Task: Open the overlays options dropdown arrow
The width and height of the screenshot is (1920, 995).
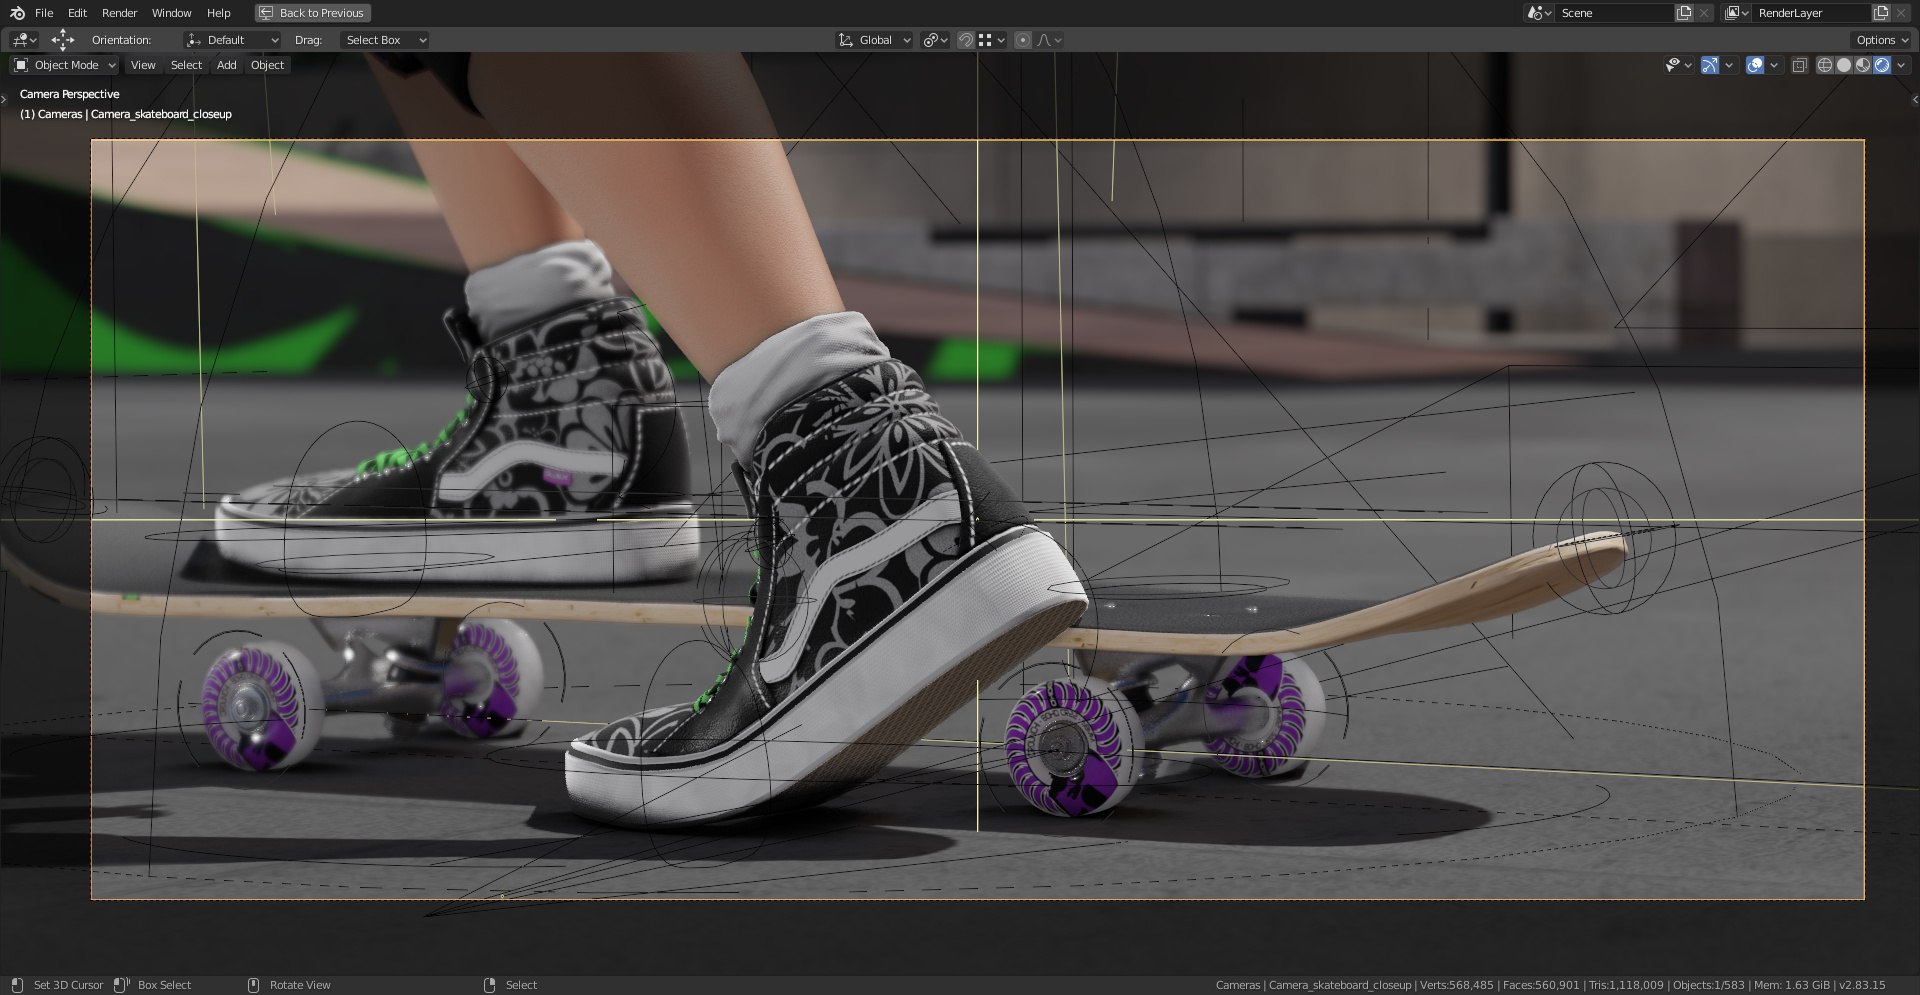Action: tap(1774, 65)
